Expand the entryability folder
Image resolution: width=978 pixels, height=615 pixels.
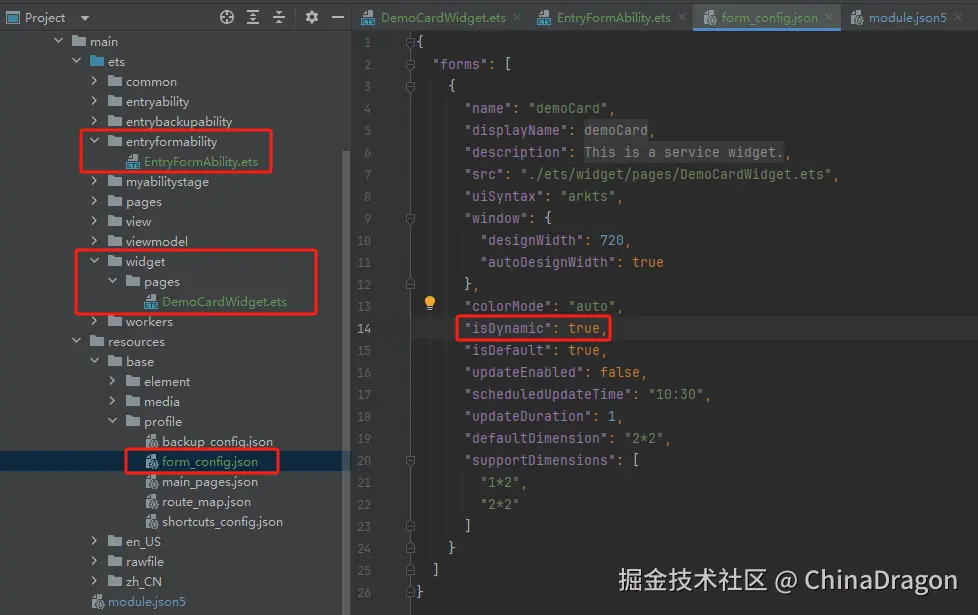[x=94, y=100]
